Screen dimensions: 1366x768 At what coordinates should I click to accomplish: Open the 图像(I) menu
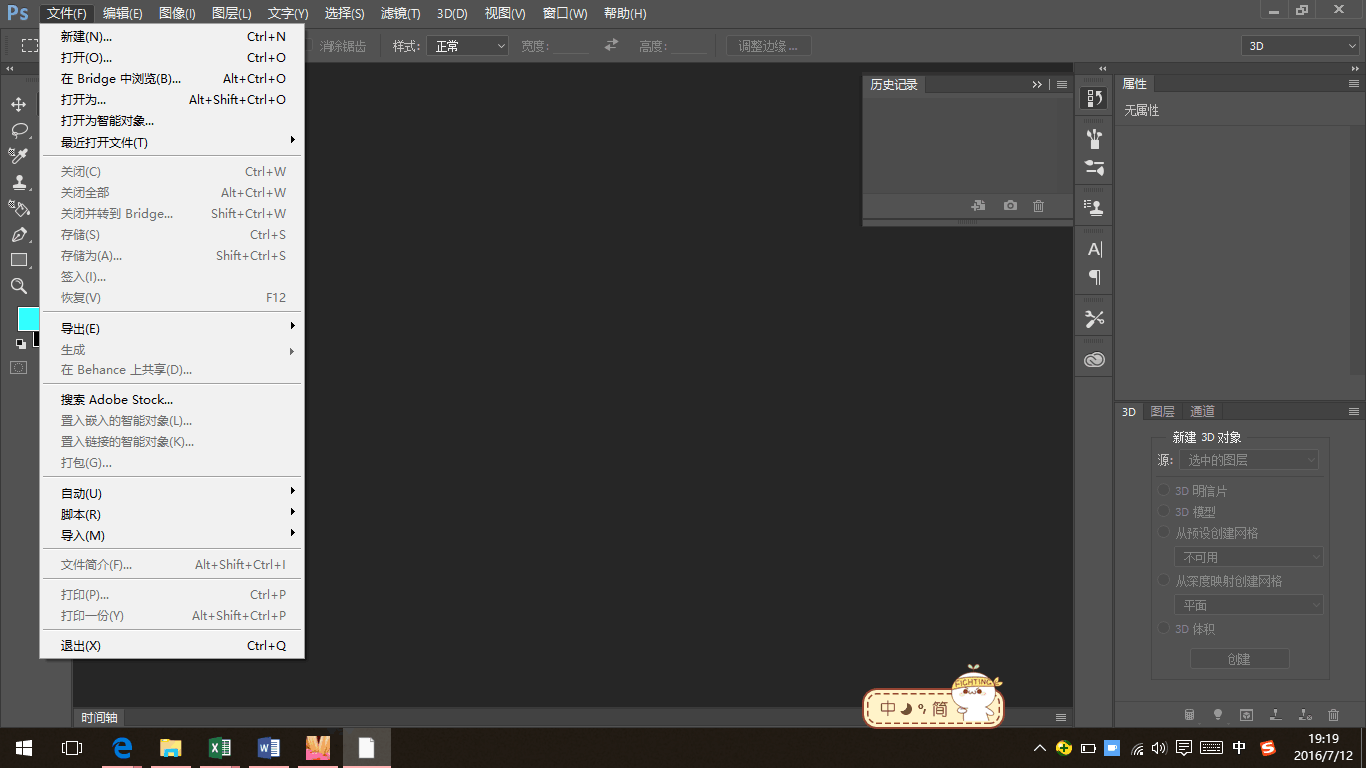click(178, 13)
